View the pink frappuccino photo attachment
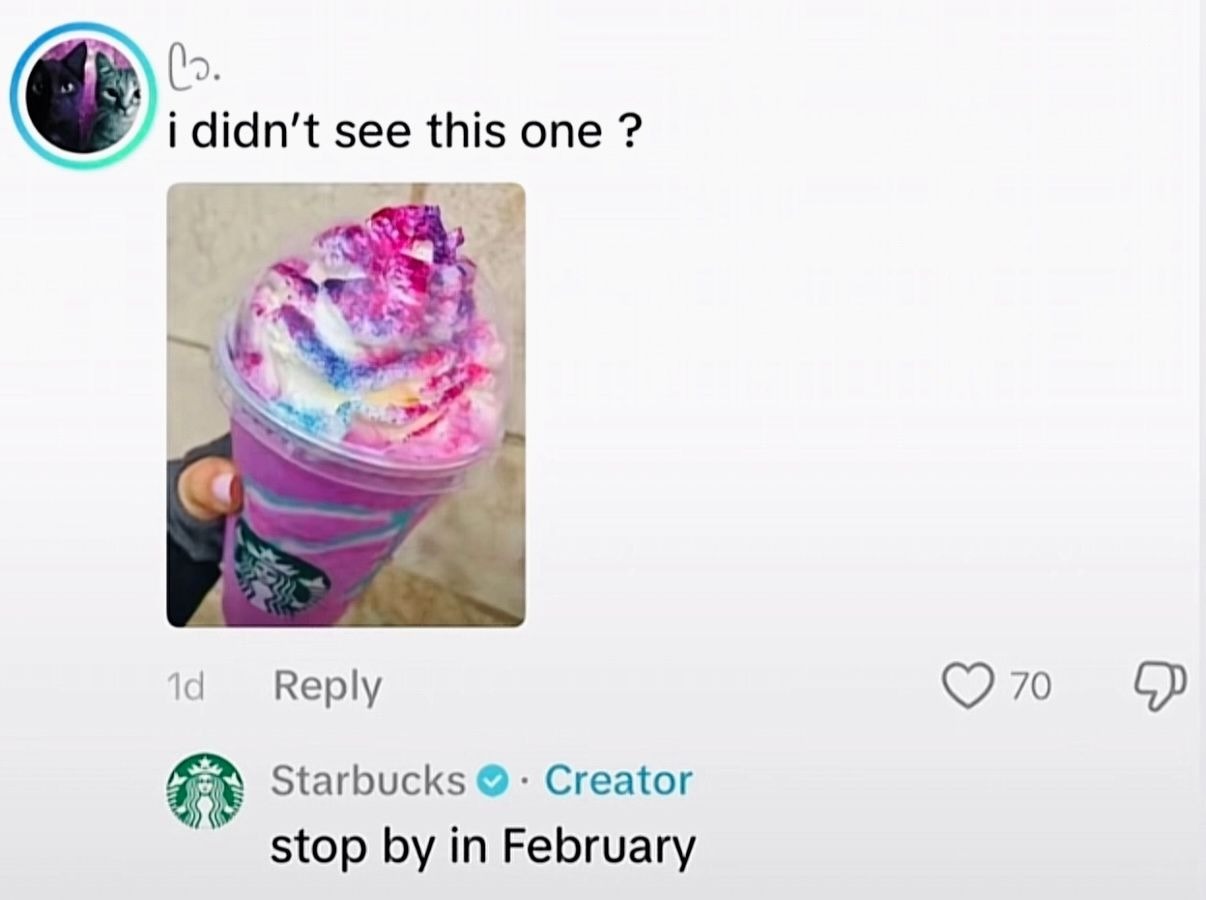 345,405
